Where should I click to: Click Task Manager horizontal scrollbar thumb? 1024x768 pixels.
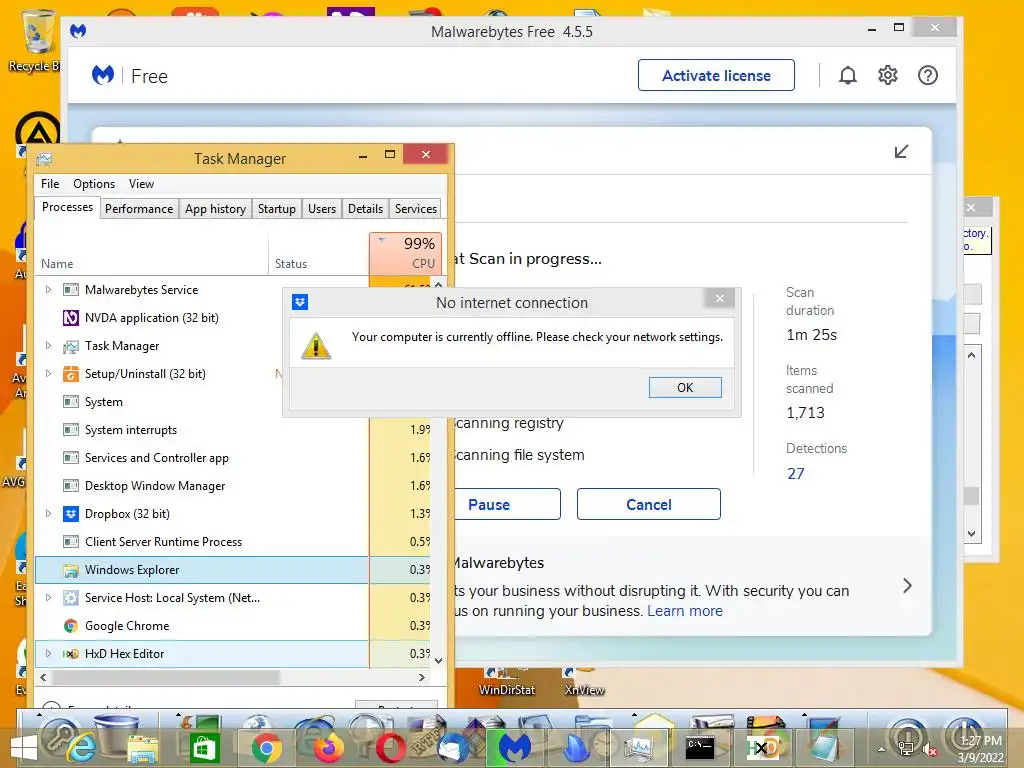[167, 678]
